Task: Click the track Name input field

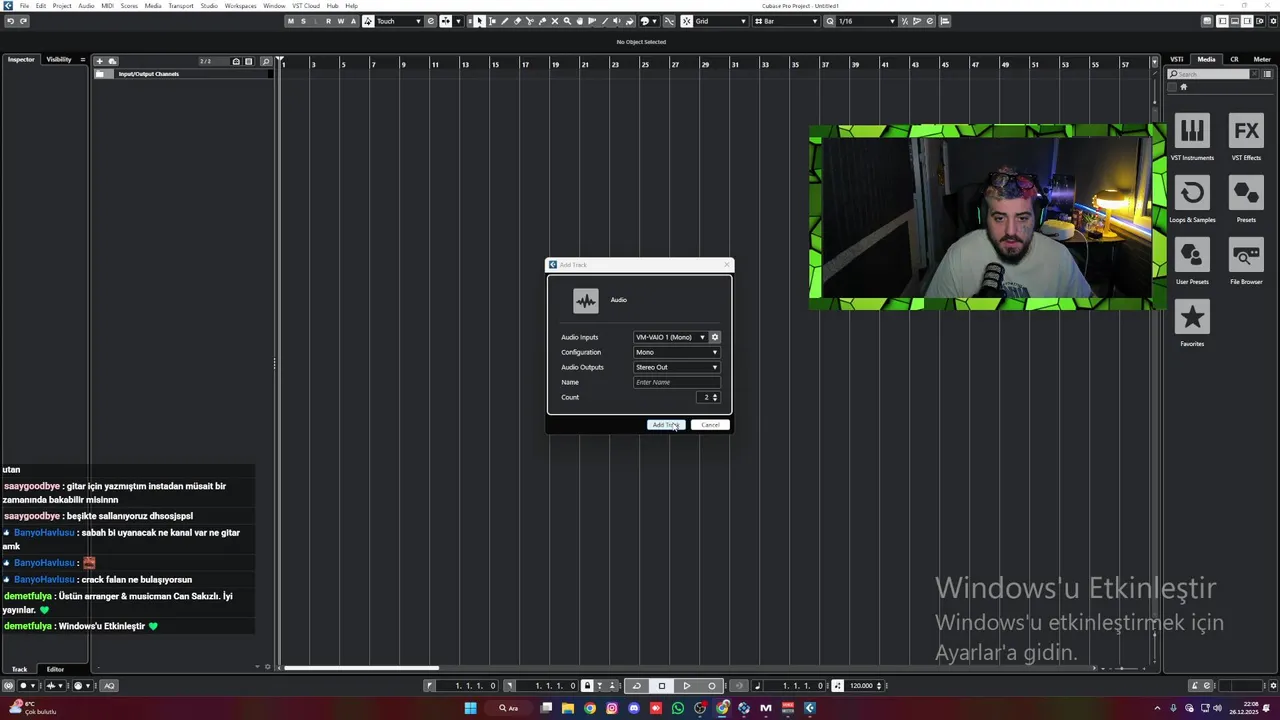Action: [677, 382]
